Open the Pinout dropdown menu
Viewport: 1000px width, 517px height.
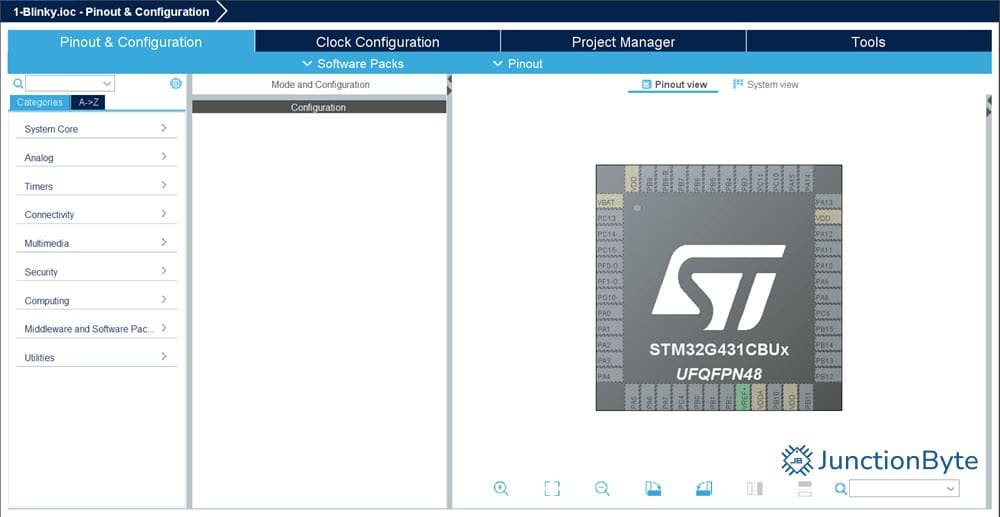coord(518,64)
